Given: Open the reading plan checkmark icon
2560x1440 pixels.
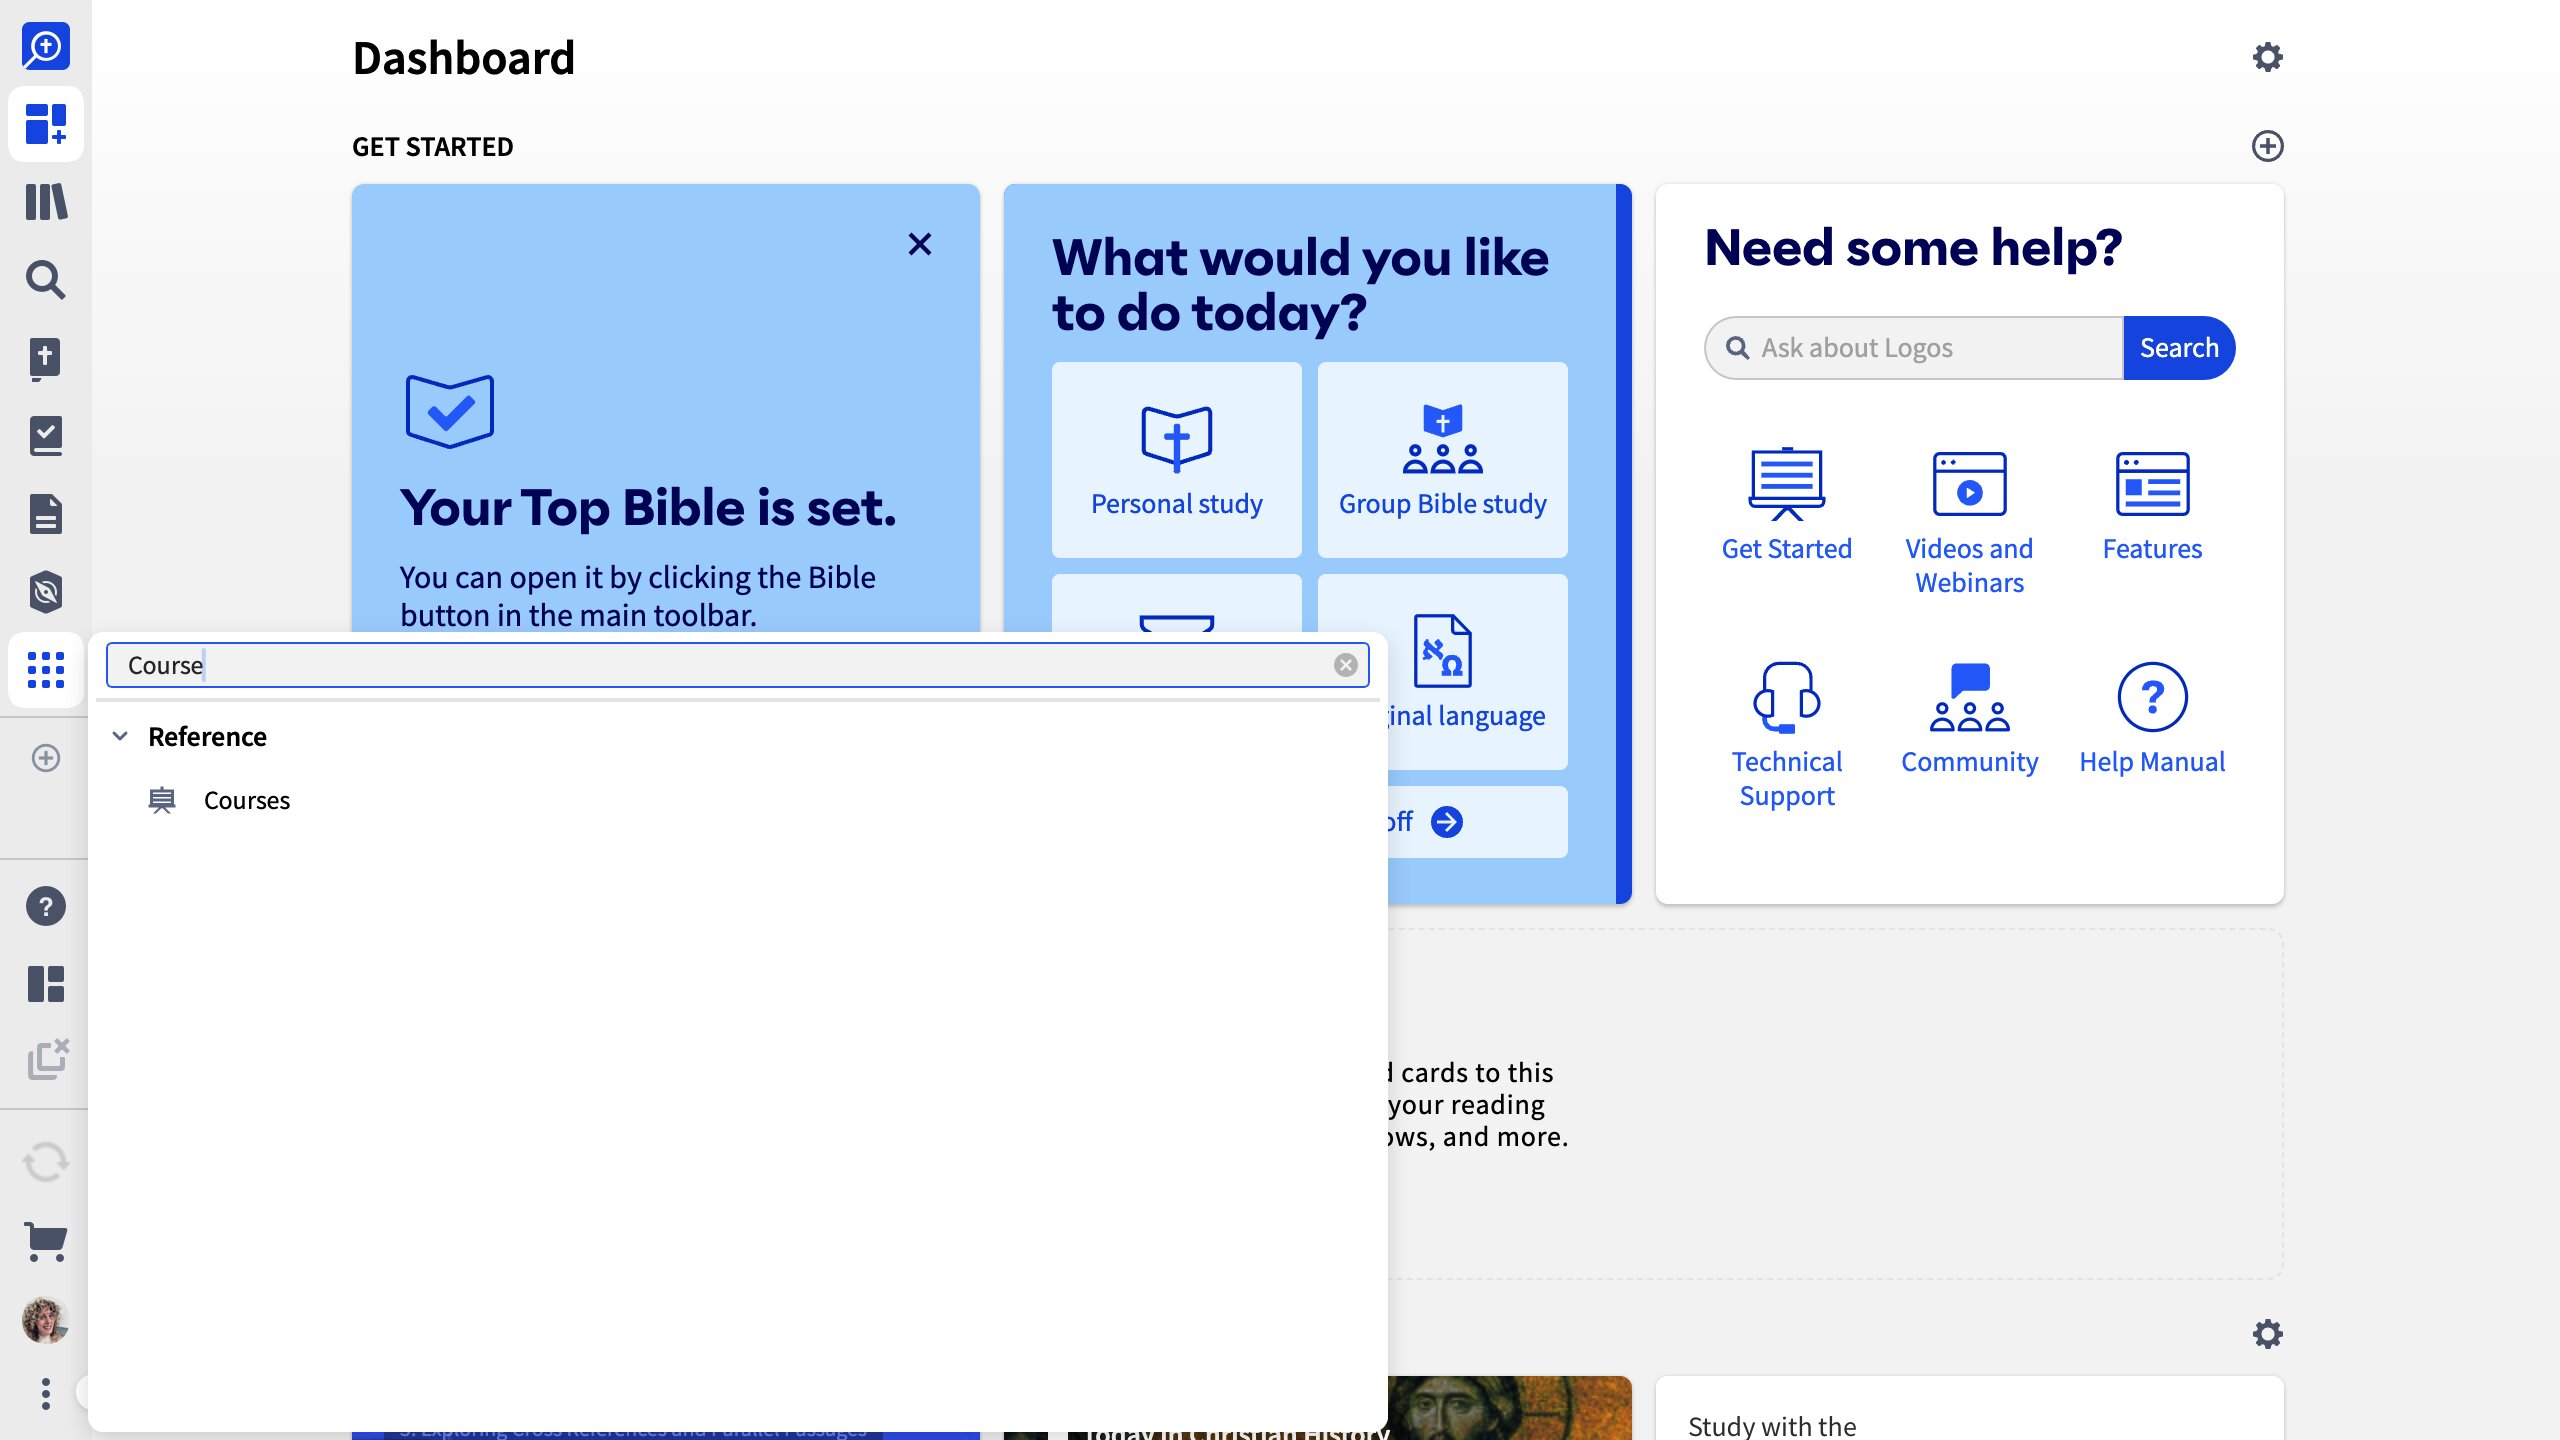Looking at the screenshot, I should click(x=45, y=436).
